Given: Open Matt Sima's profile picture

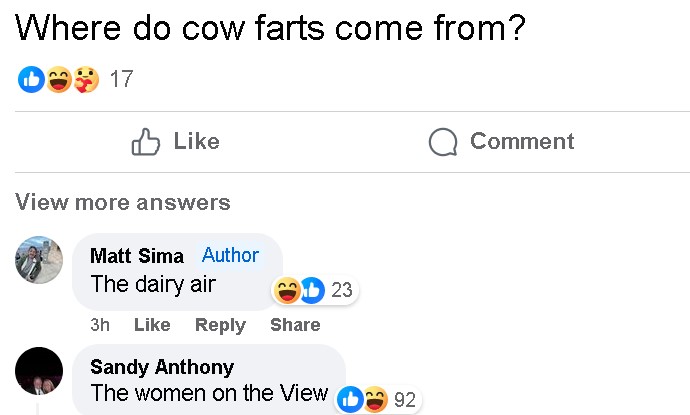Looking at the screenshot, I should (x=40, y=261).
